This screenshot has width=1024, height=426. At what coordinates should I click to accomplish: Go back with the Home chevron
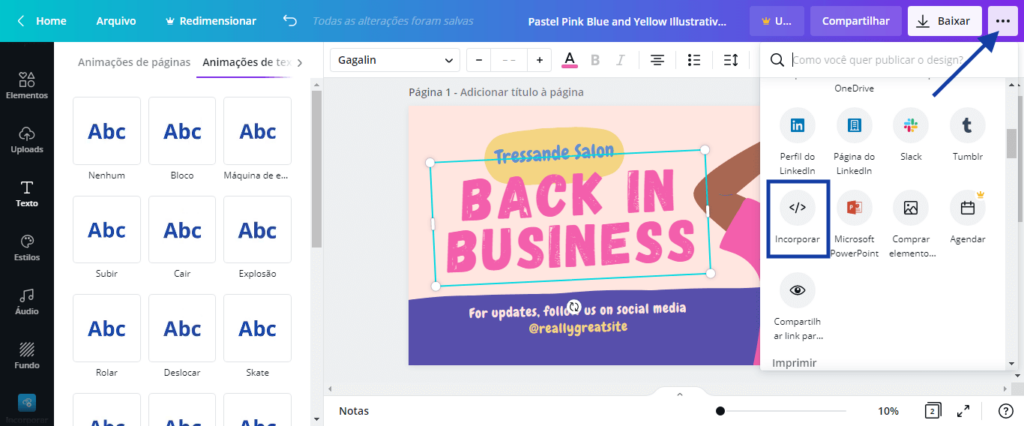(x=22, y=21)
